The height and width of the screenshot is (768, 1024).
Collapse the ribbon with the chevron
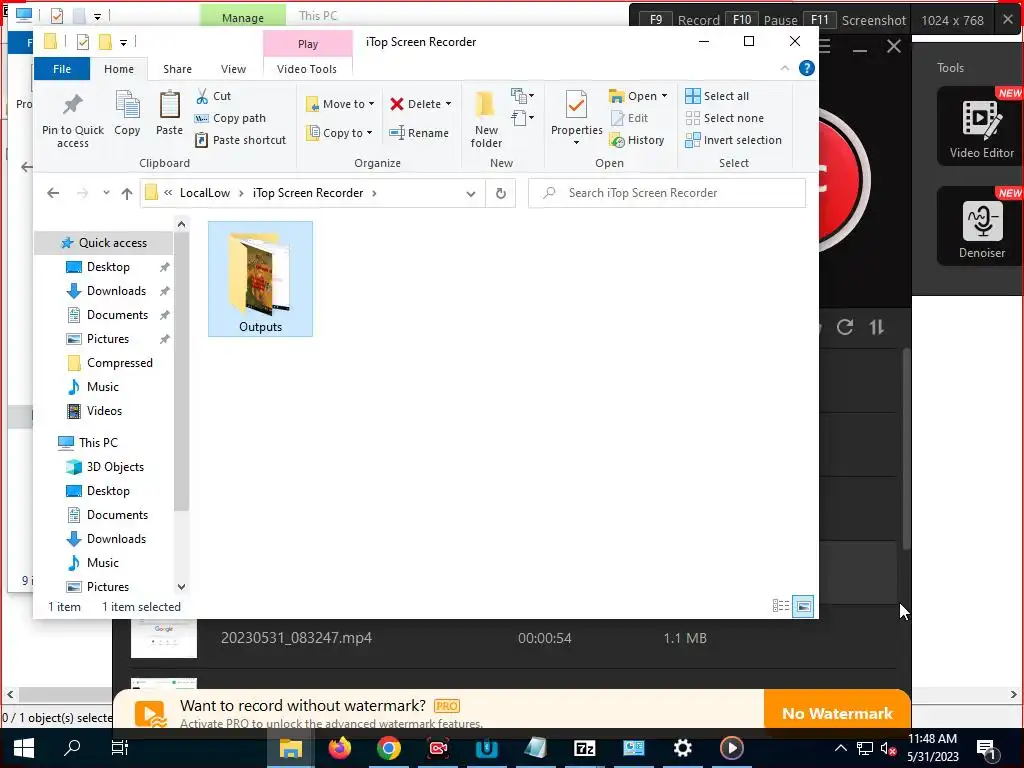(785, 68)
